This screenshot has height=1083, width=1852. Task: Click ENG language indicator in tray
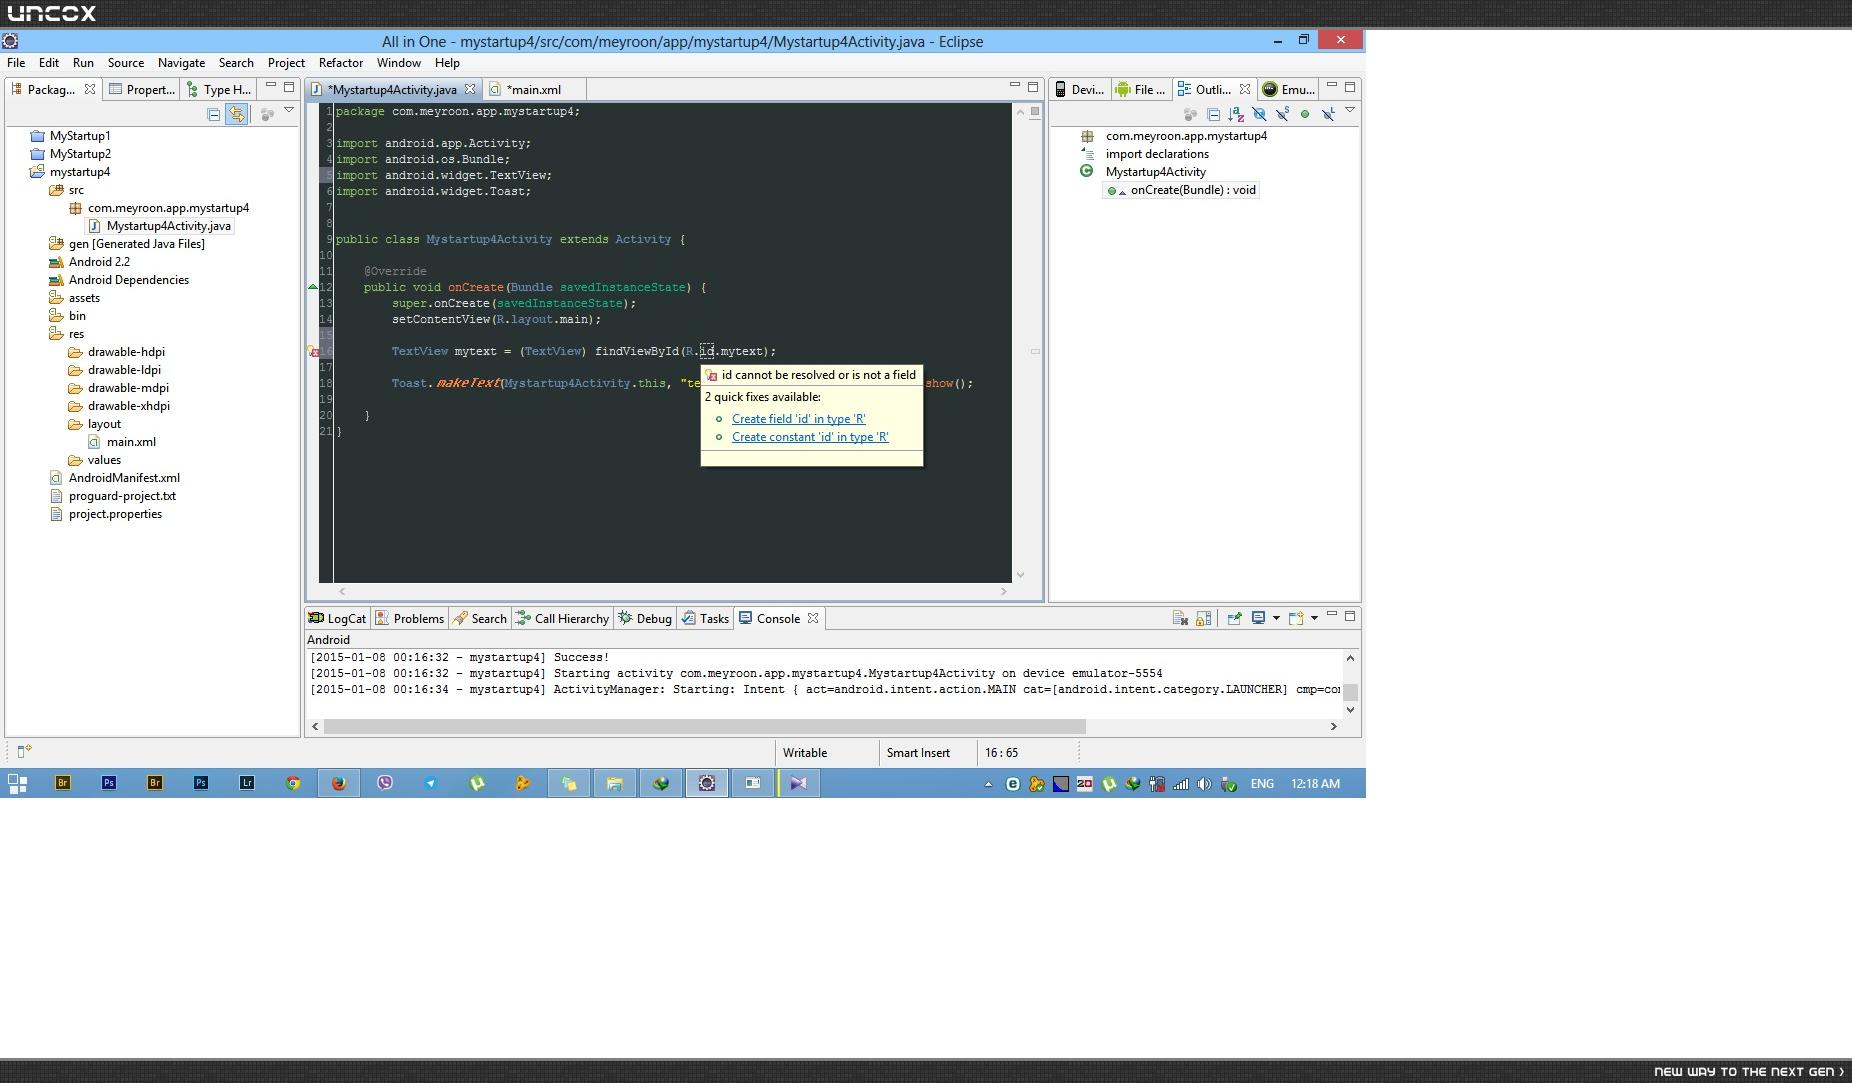tap(1262, 784)
